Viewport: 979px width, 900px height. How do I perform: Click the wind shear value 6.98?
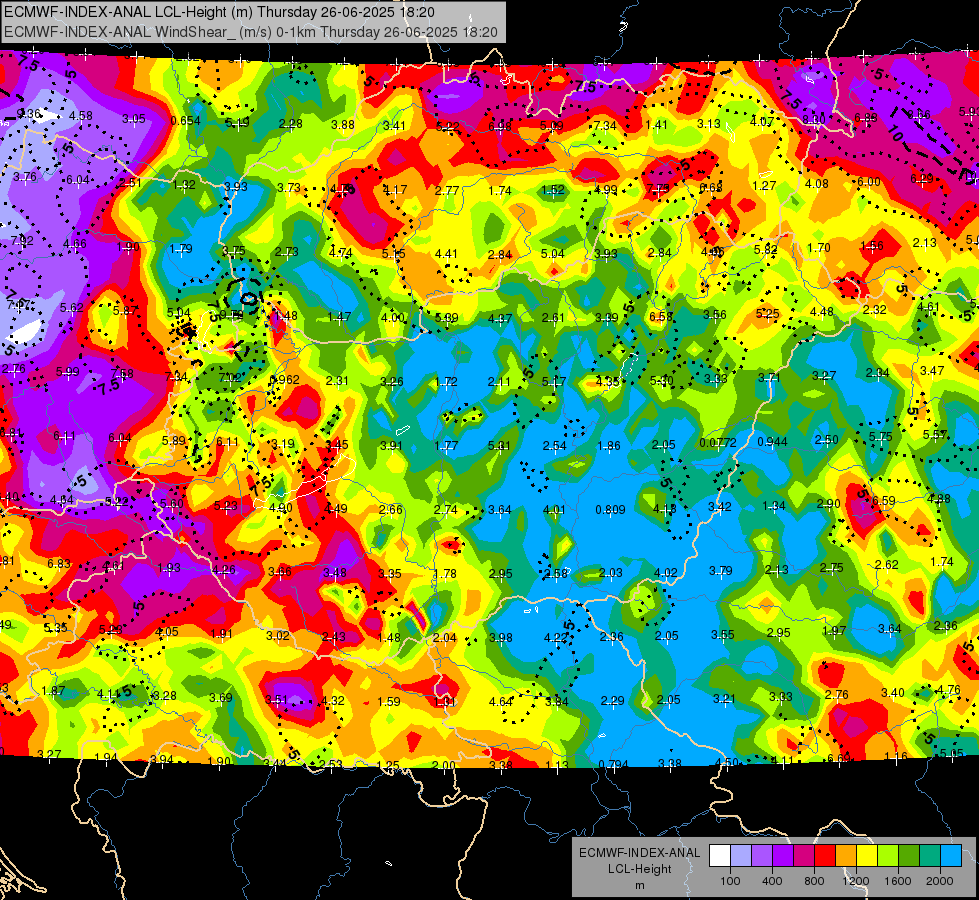click(x=499, y=127)
